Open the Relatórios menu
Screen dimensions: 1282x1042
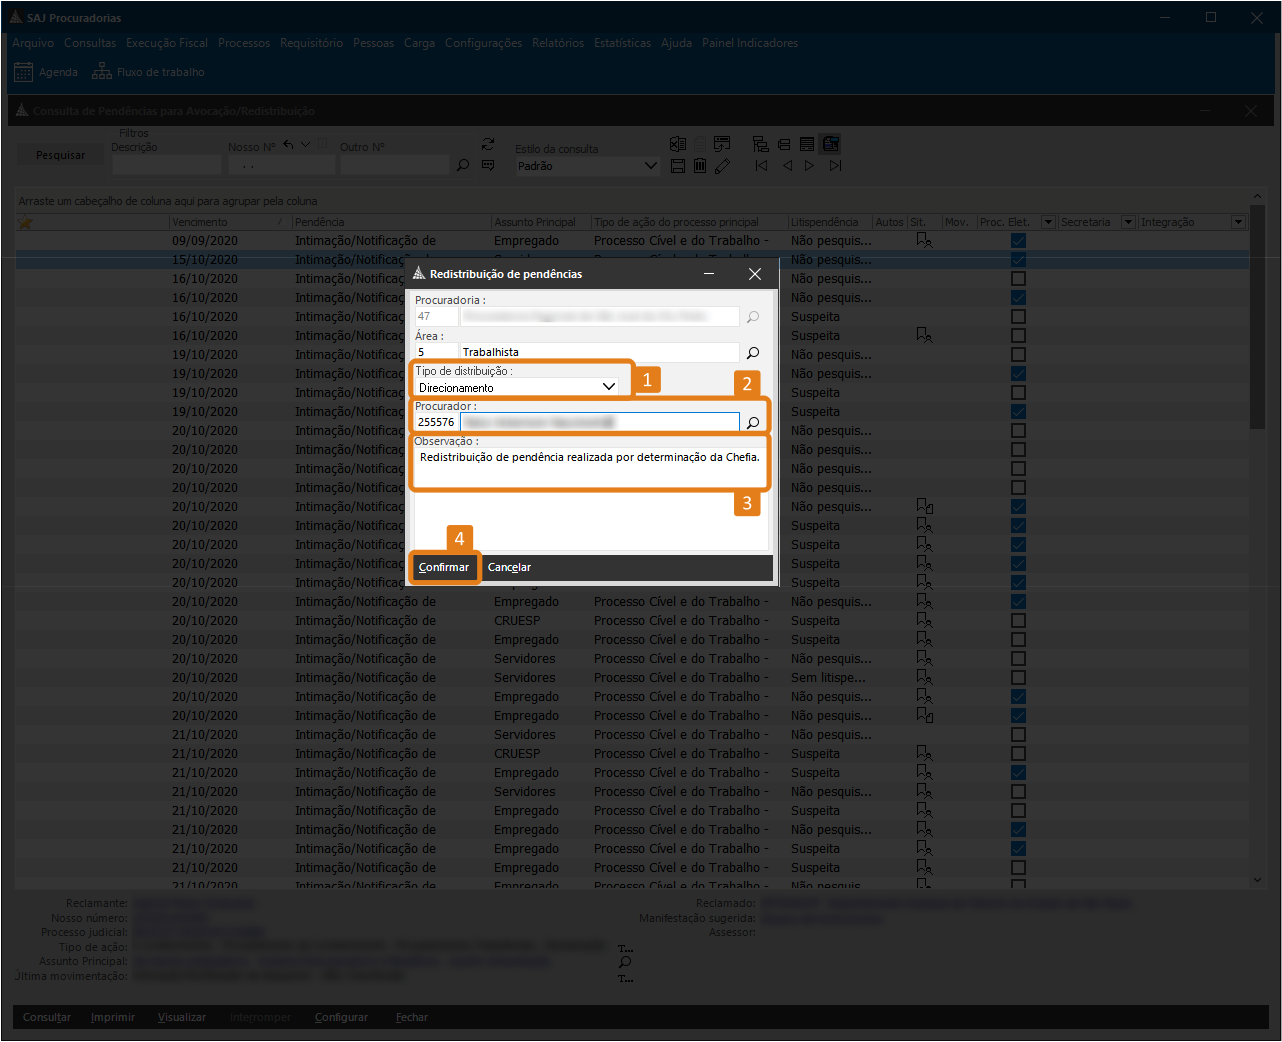[x=557, y=43]
